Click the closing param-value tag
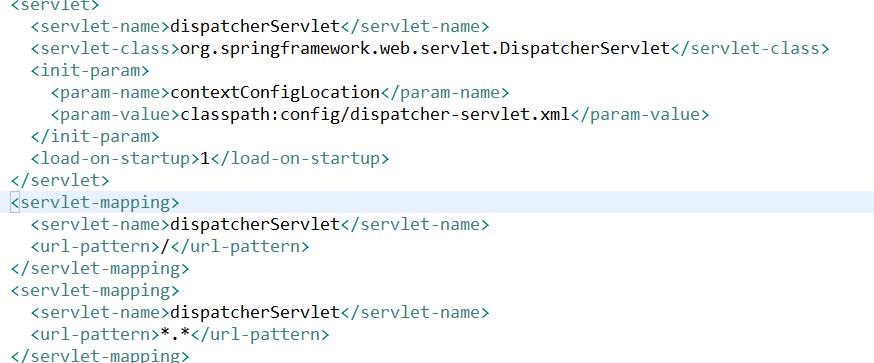This screenshot has width=874, height=363. point(639,115)
